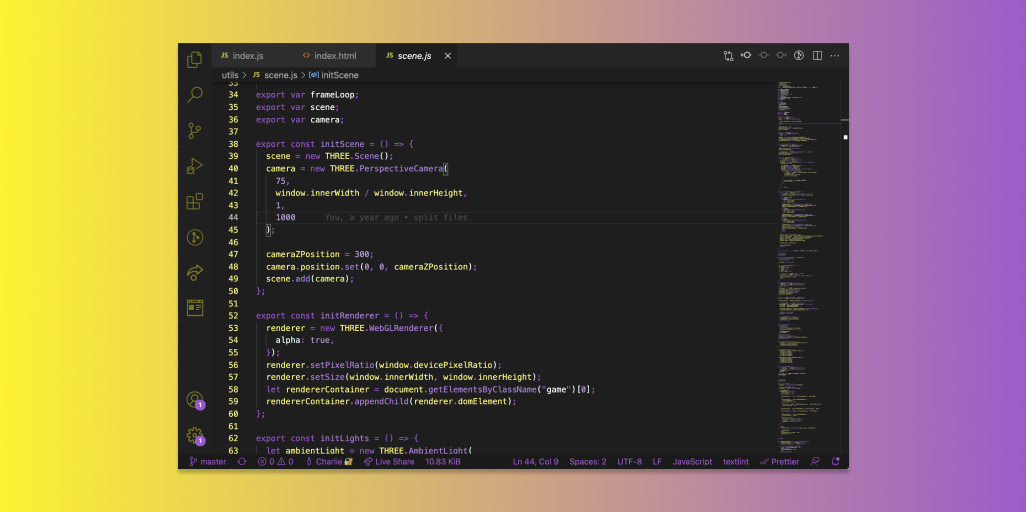Click the Charlie user item in status bar
Image resolution: width=1026 pixels, height=512 pixels.
(329, 462)
